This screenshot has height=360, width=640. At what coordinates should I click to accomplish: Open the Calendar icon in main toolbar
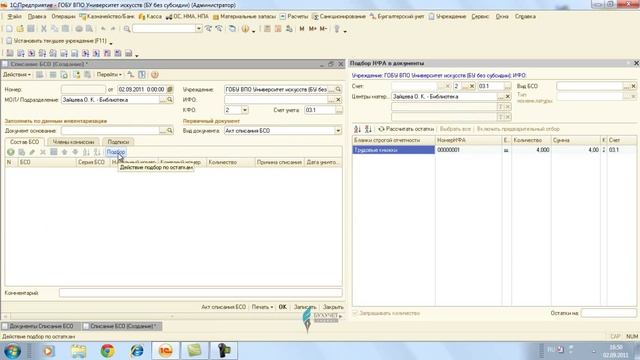[278, 29]
